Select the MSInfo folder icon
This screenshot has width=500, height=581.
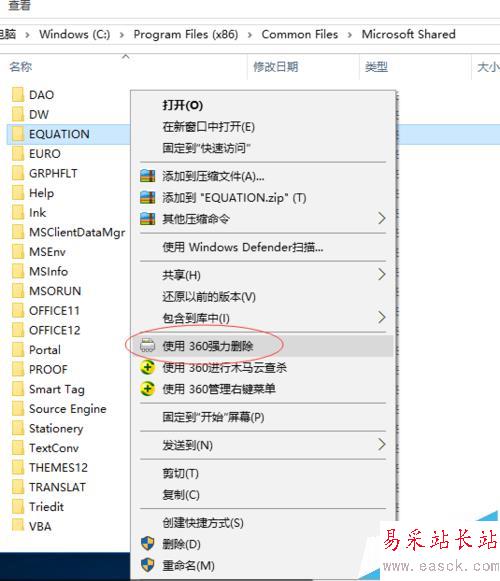click(x=18, y=272)
